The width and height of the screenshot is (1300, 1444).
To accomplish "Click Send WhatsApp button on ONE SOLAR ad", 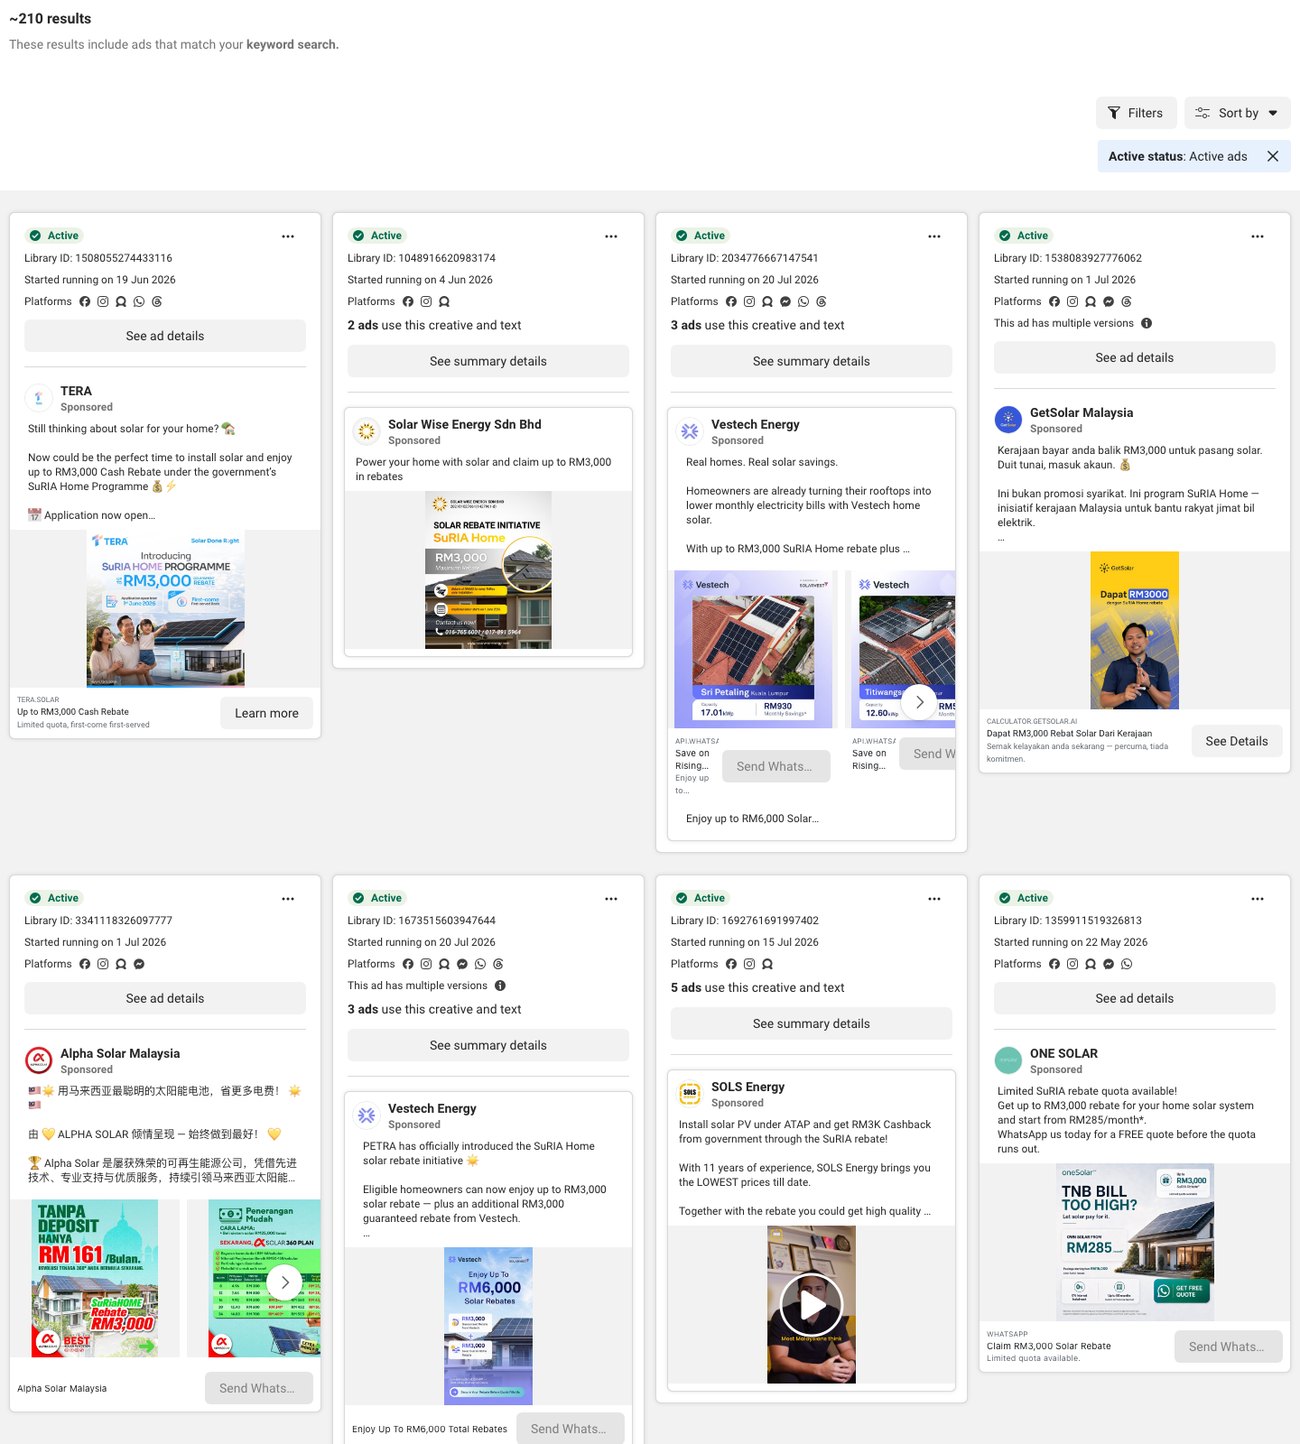I will pyautogui.click(x=1228, y=1347).
